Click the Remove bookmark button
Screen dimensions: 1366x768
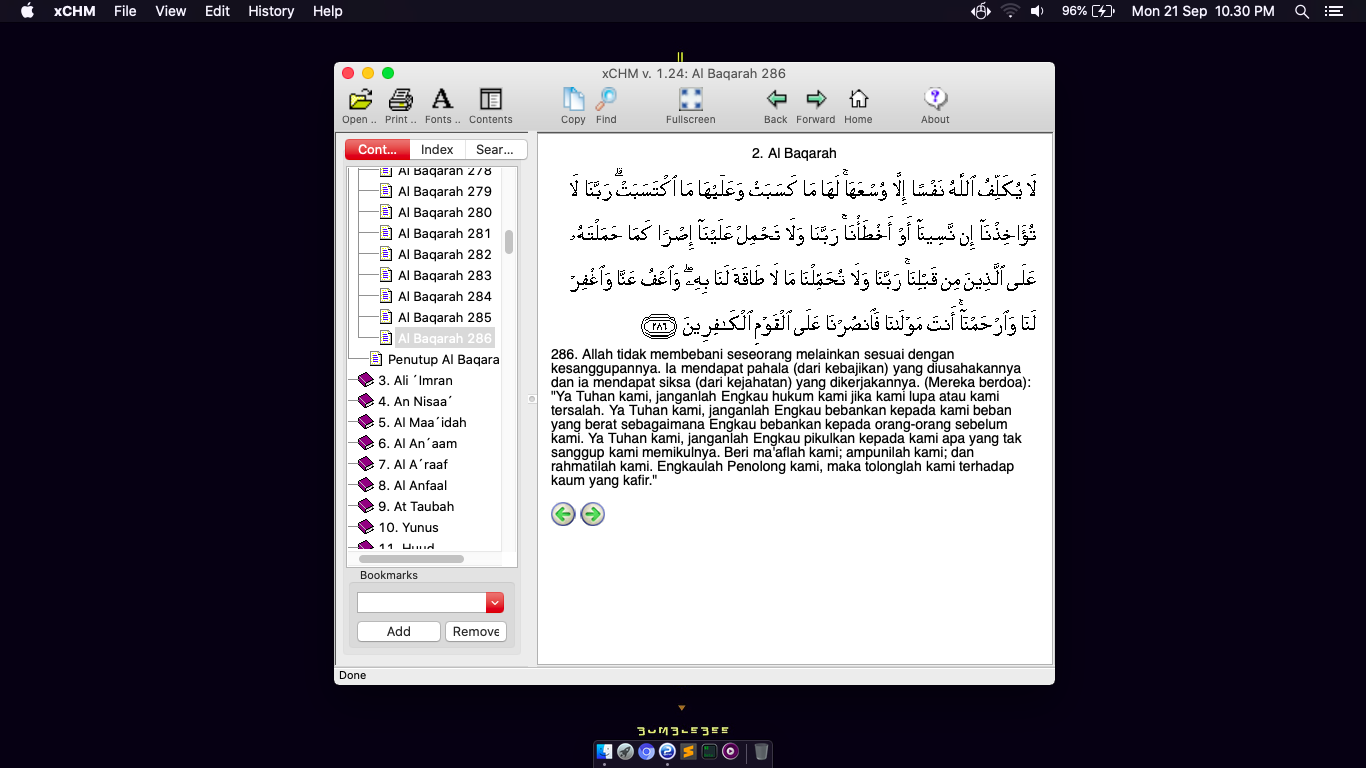pyautogui.click(x=476, y=631)
